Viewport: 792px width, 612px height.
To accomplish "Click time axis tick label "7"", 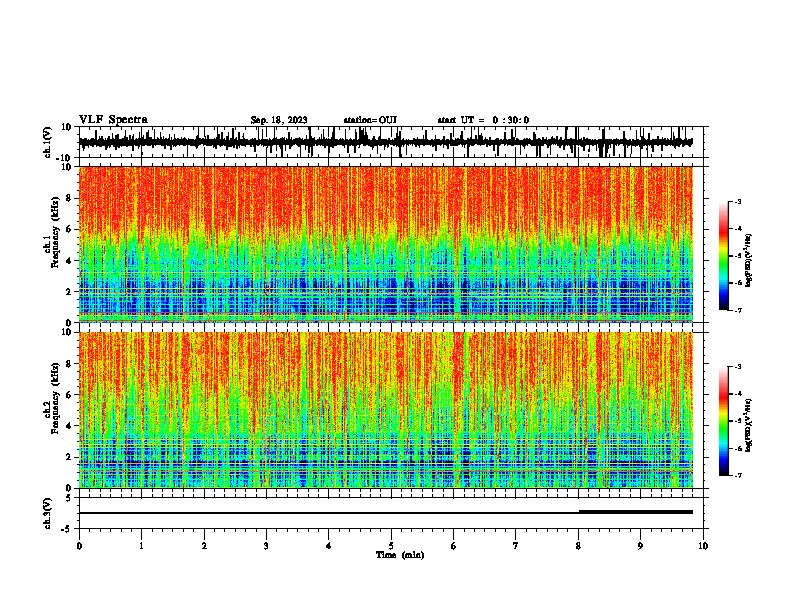I will [x=516, y=546].
